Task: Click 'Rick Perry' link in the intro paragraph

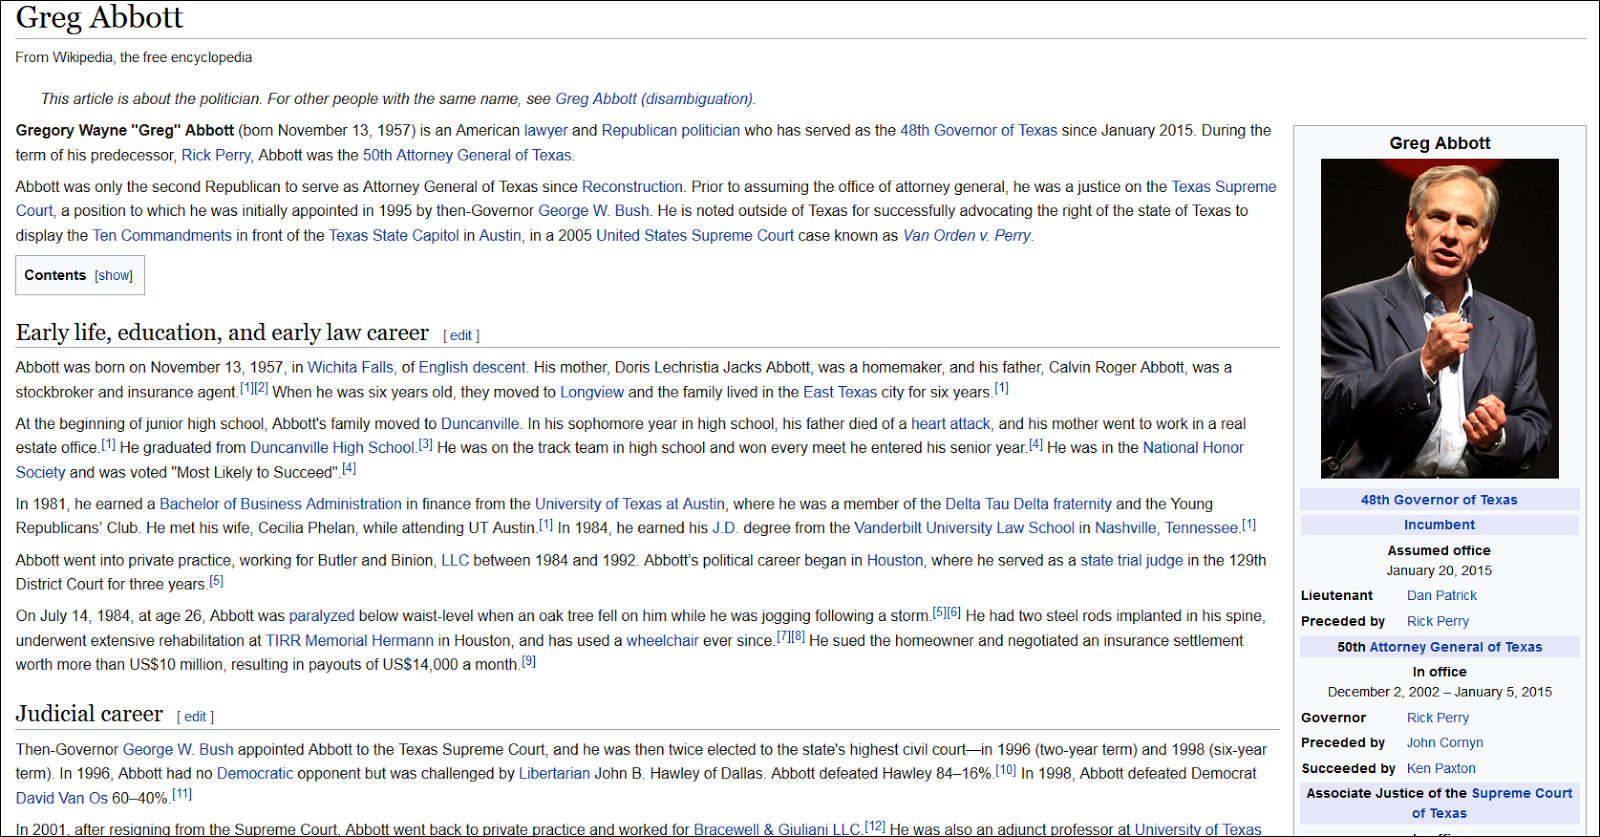Action: 216,155
